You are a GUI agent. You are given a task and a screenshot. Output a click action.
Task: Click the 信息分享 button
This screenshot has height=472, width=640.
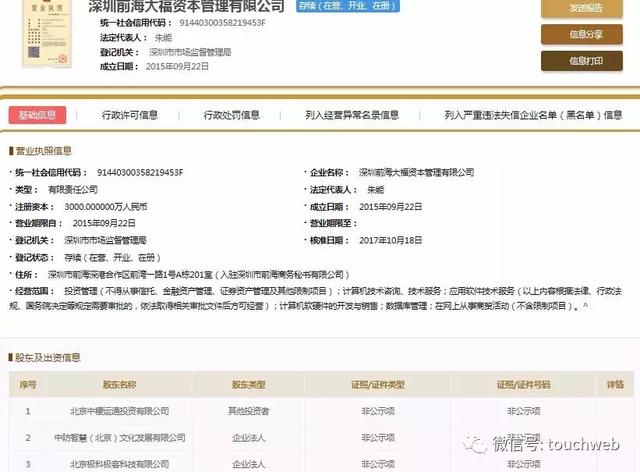pyautogui.click(x=582, y=34)
